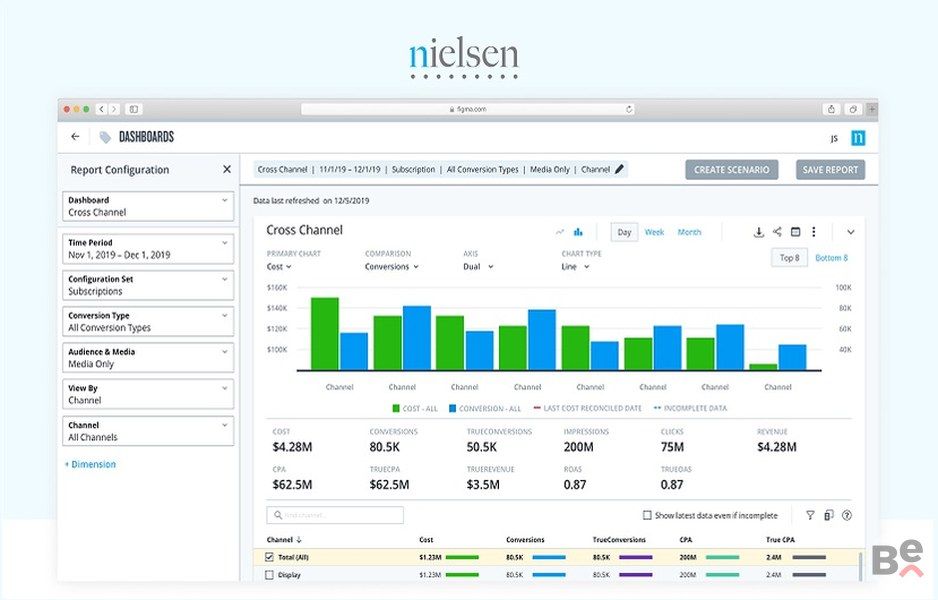Click the Cost column header
This screenshot has height=600, width=938.
(x=426, y=540)
